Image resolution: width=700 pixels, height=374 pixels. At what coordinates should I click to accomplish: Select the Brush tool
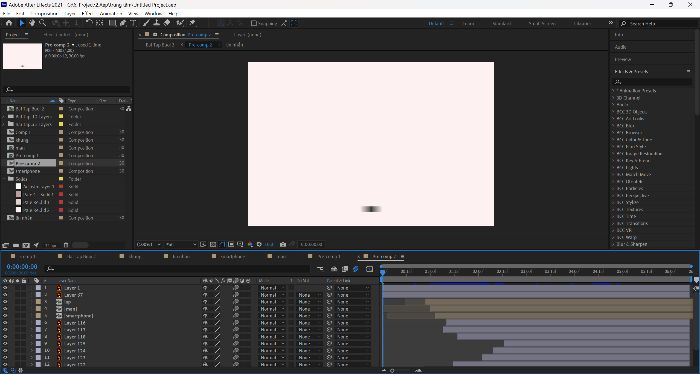[146, 23]
